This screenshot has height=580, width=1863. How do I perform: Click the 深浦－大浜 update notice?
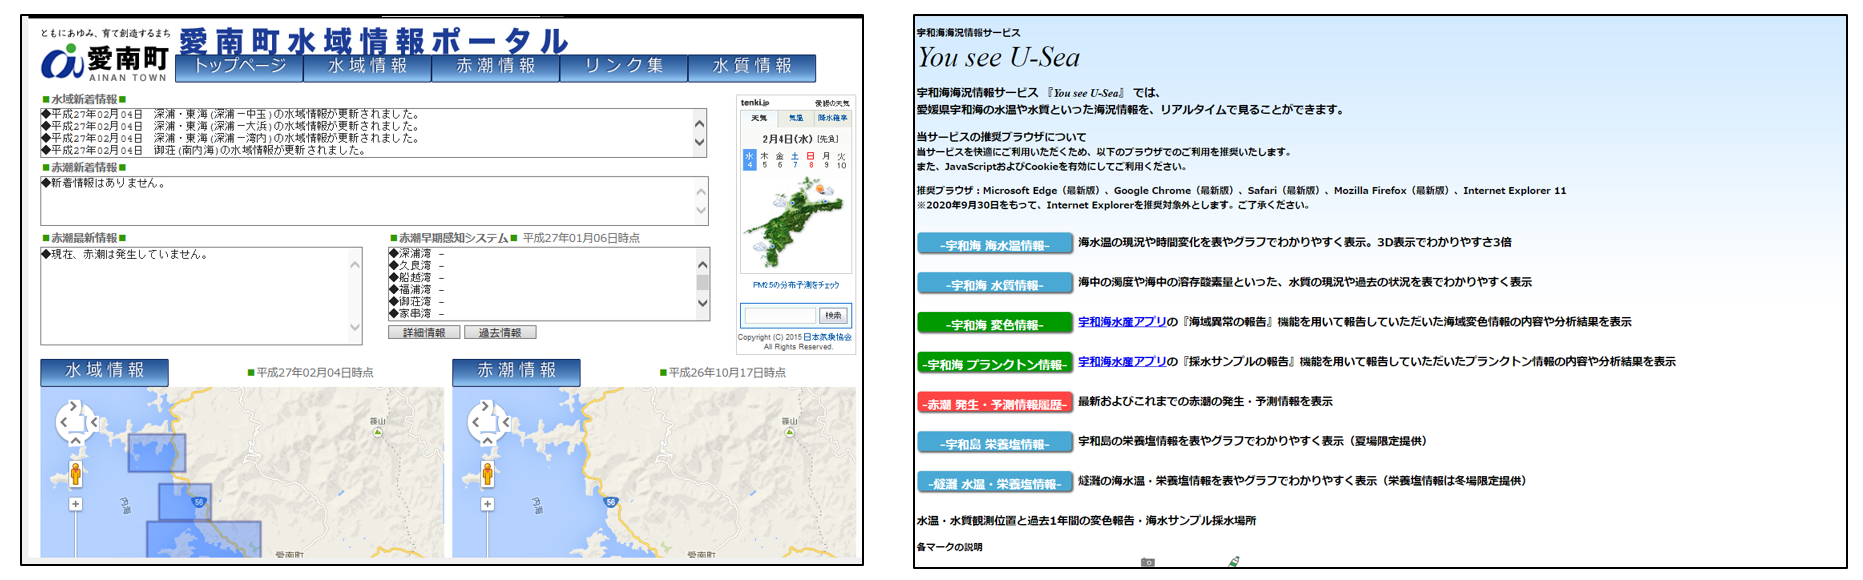click(230, 126)
